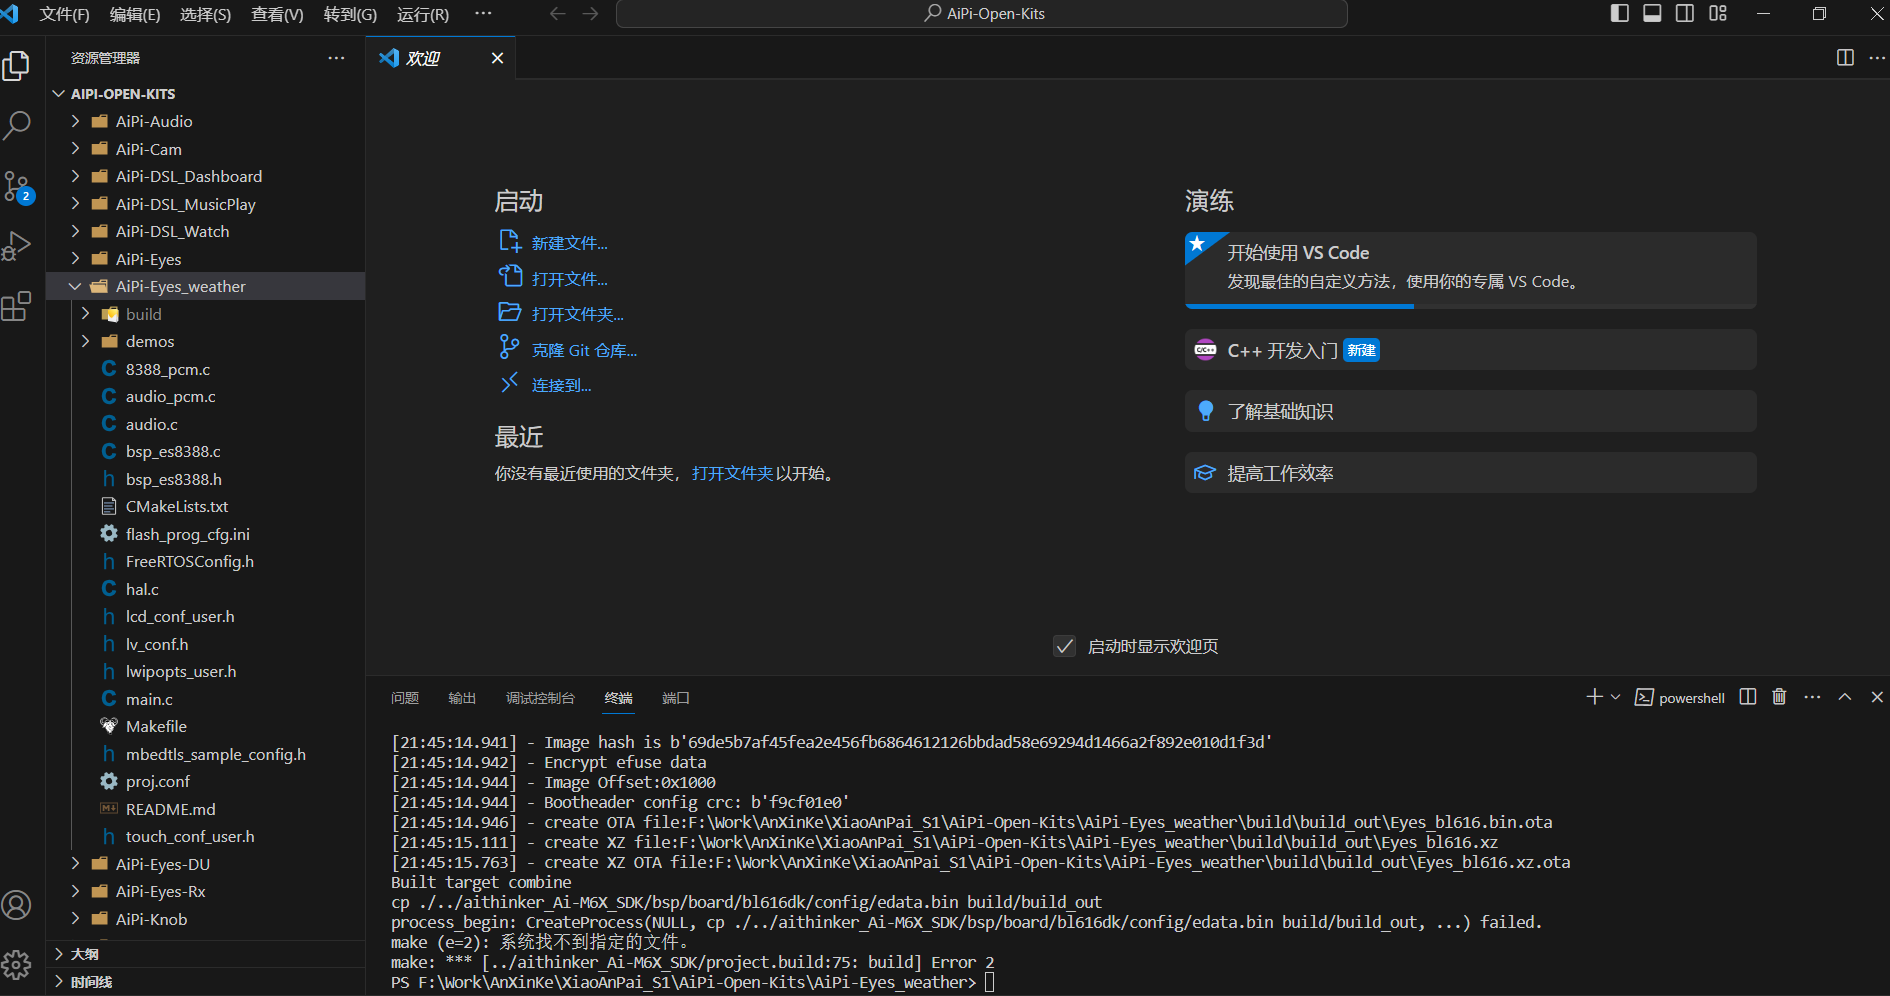This screenshot has height=996, width=1890.
Task: Open main.c in the explorer
Action: click(205, 699)
